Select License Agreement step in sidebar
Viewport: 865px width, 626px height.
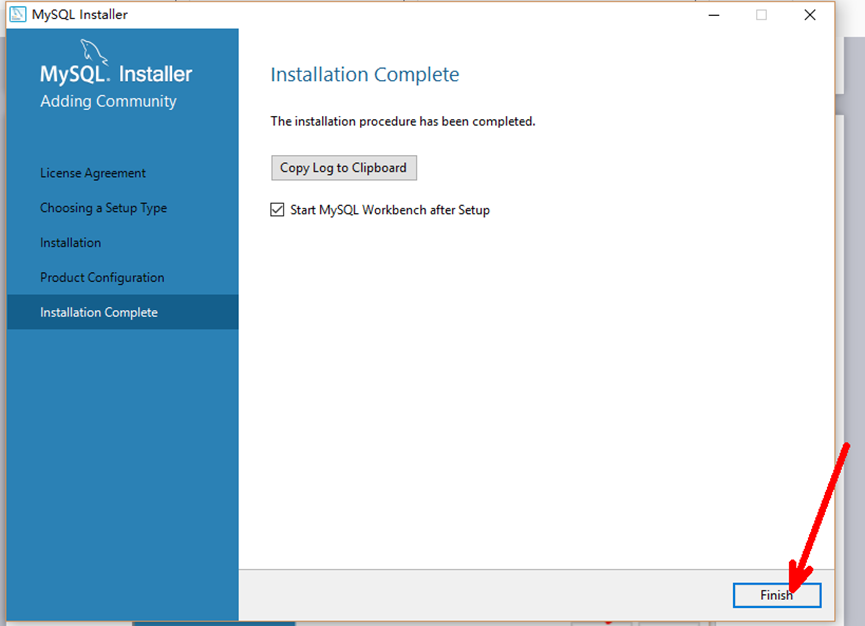93,173
